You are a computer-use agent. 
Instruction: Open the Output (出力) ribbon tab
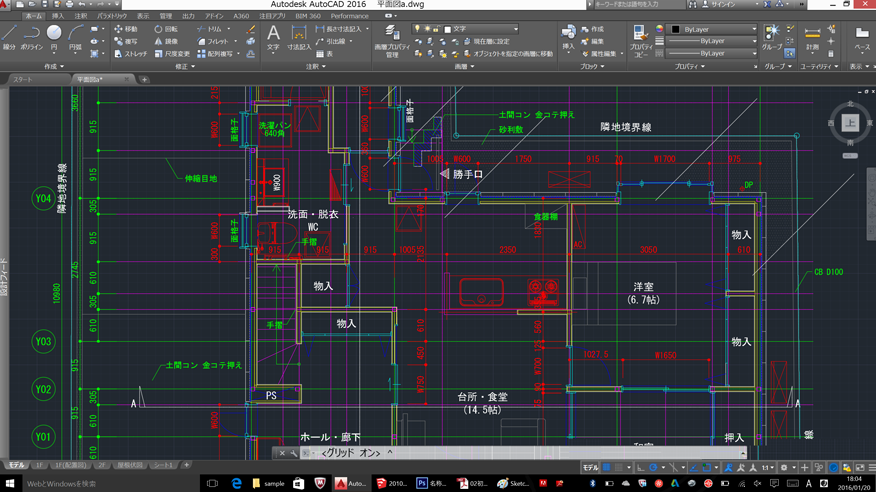tap(188, 16)
